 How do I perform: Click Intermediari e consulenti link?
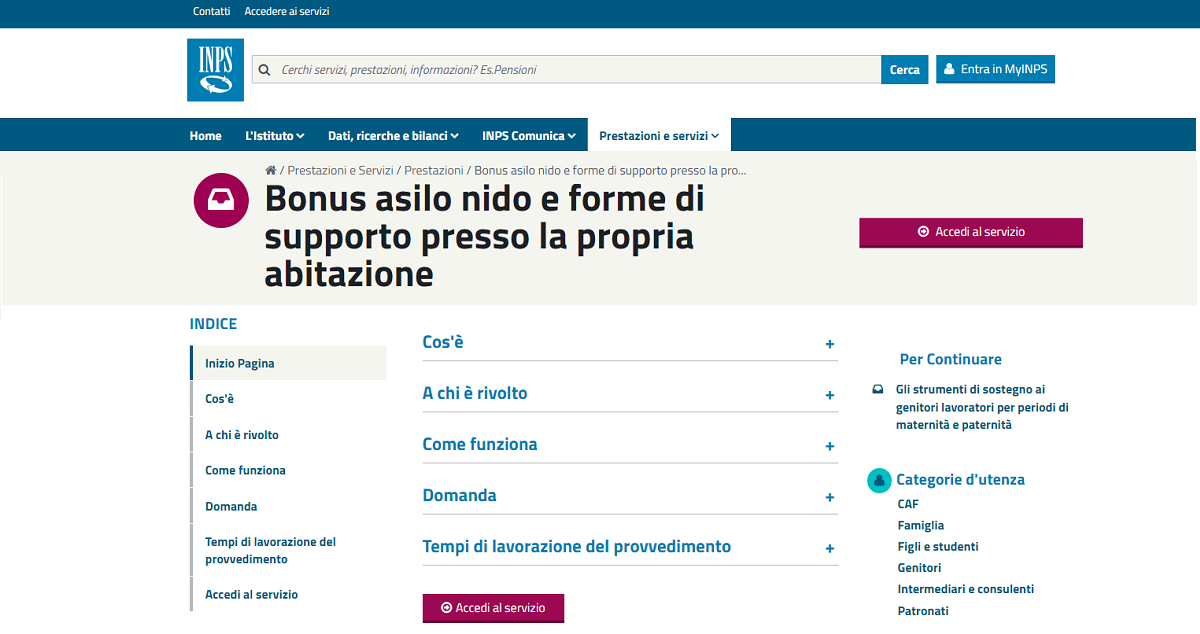coord(966,589)
